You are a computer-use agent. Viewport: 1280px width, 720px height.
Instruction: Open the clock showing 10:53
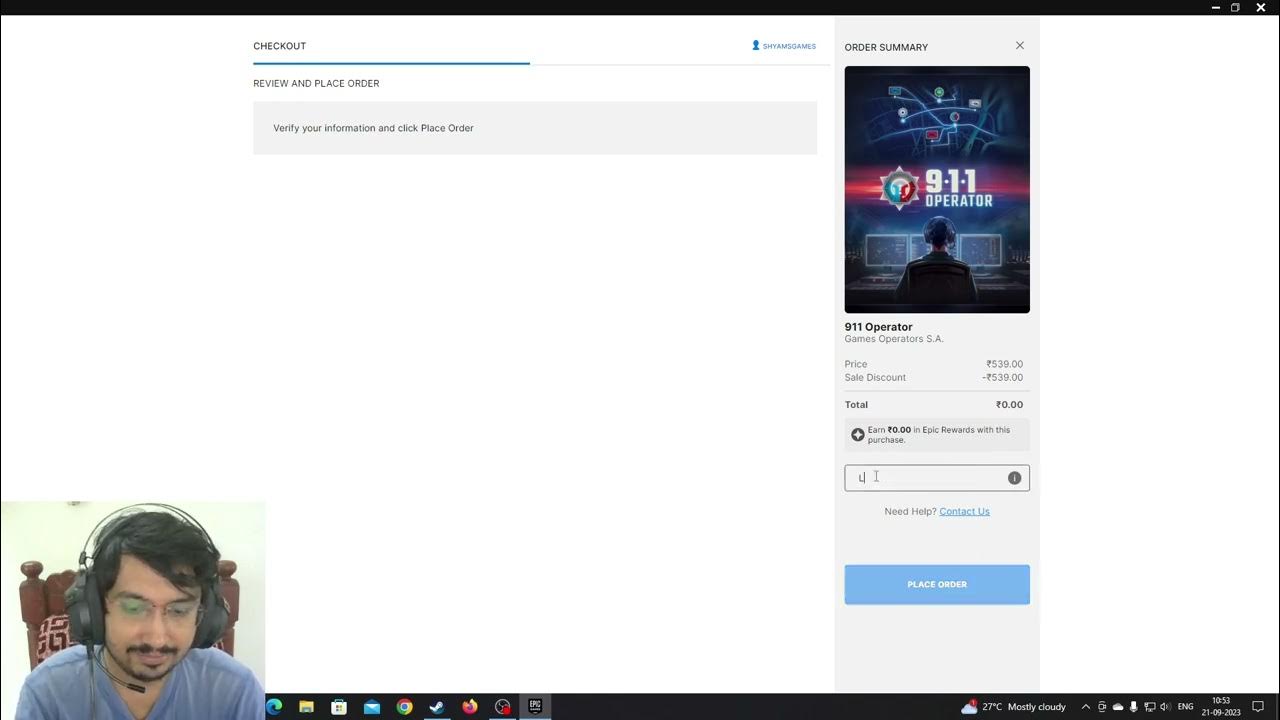1221,707
